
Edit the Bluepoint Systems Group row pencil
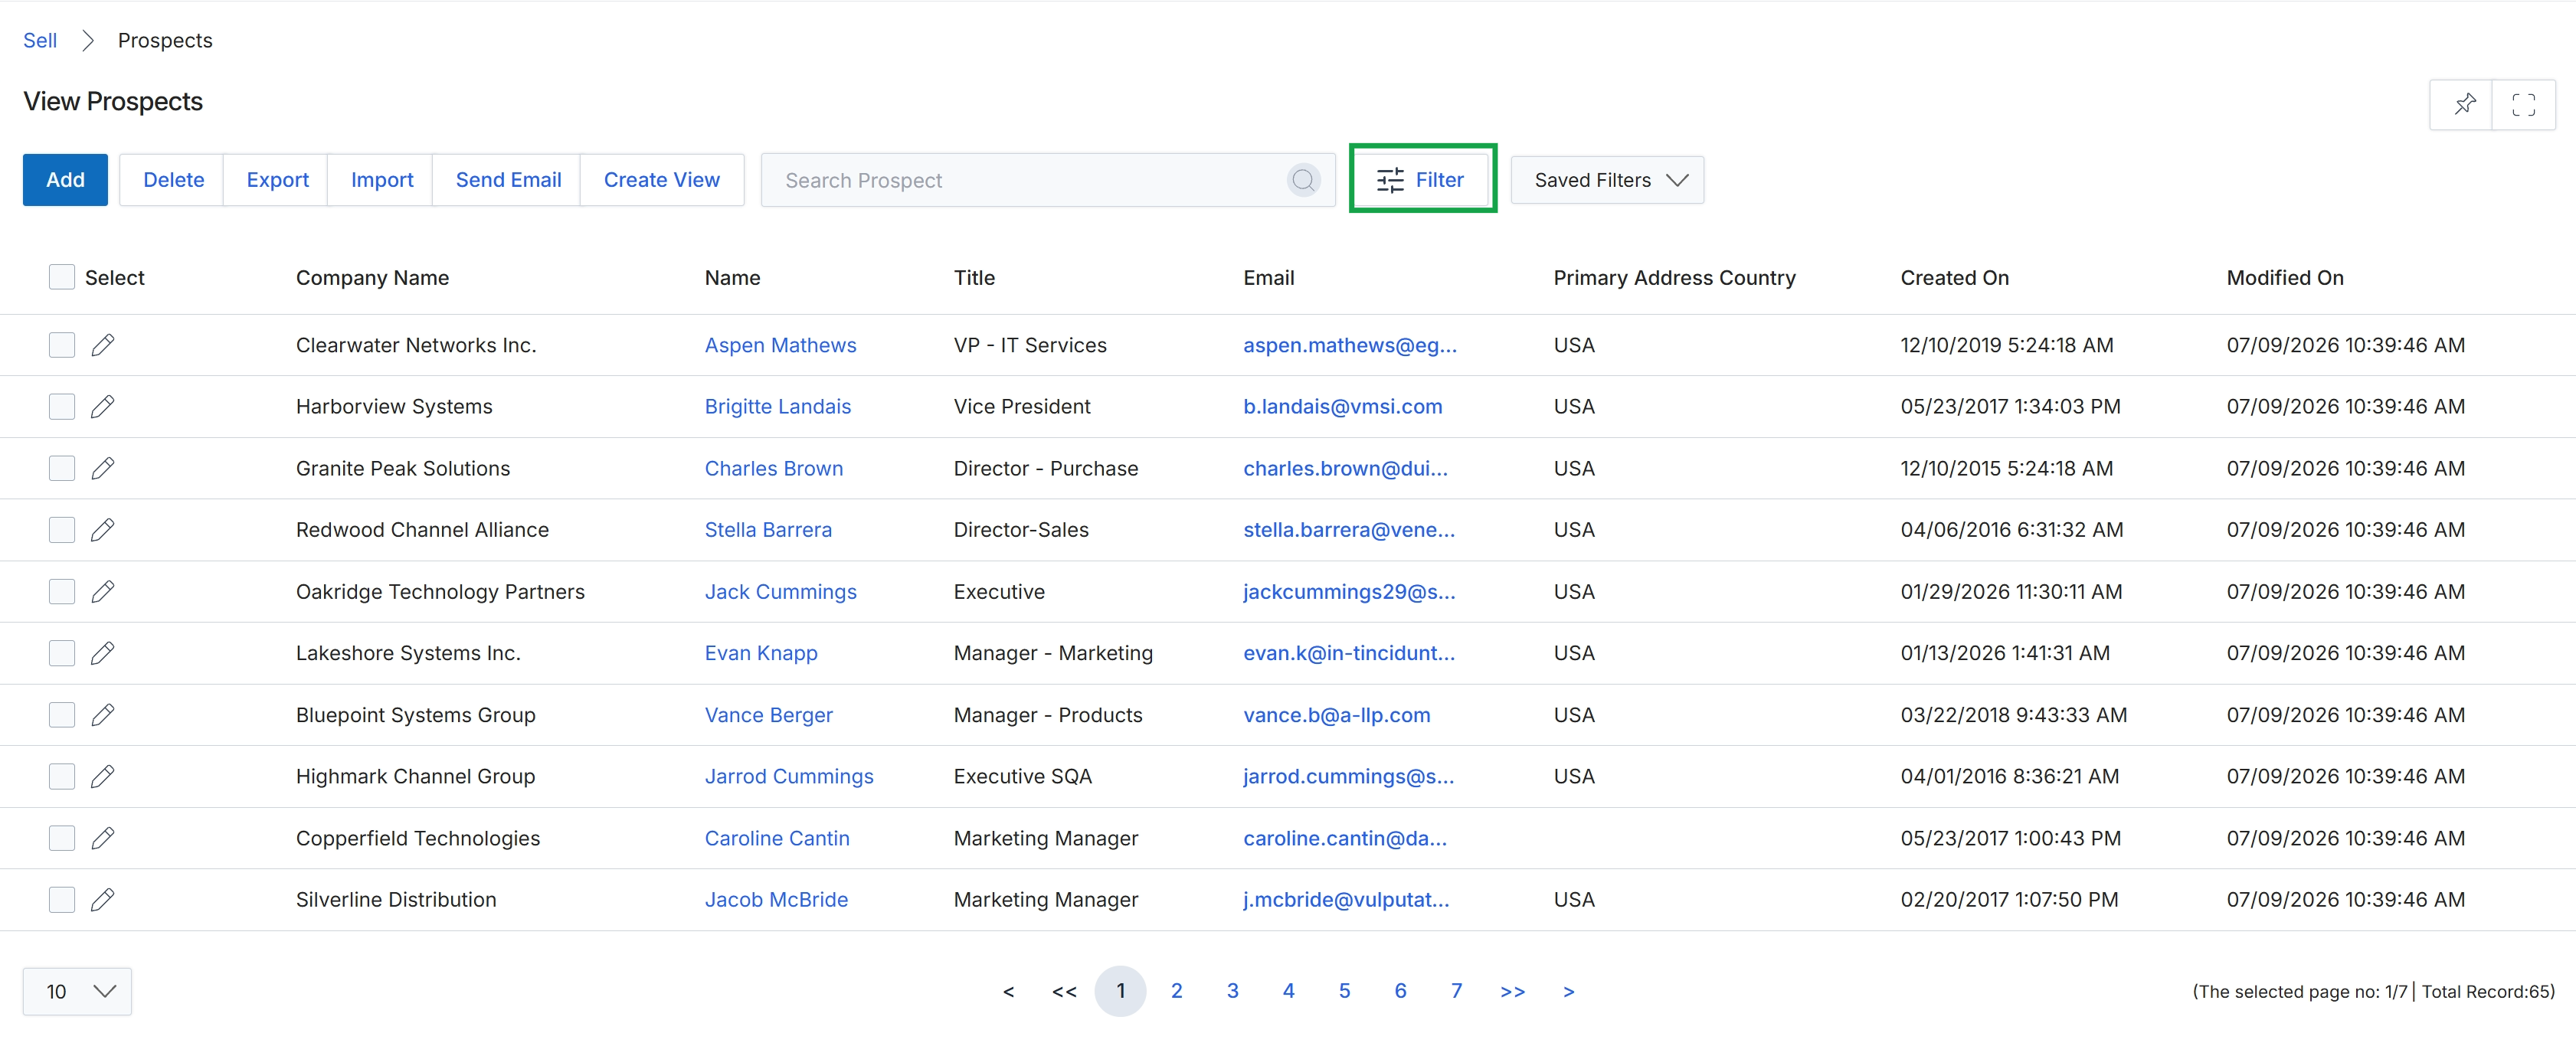coord(102,715)
